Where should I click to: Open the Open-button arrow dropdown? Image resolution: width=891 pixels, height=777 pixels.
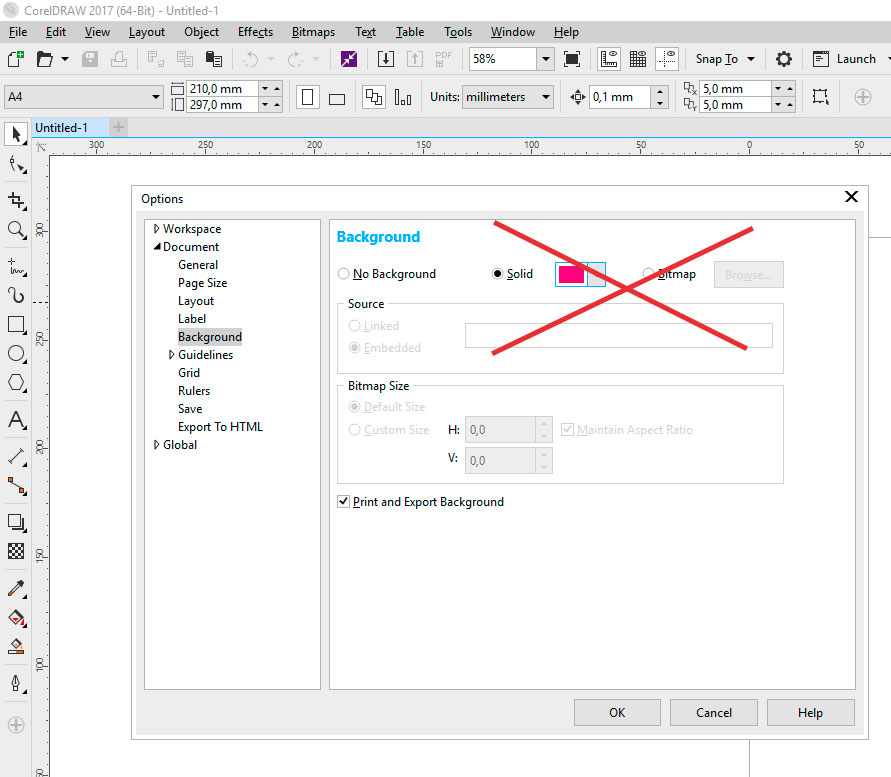65,59
